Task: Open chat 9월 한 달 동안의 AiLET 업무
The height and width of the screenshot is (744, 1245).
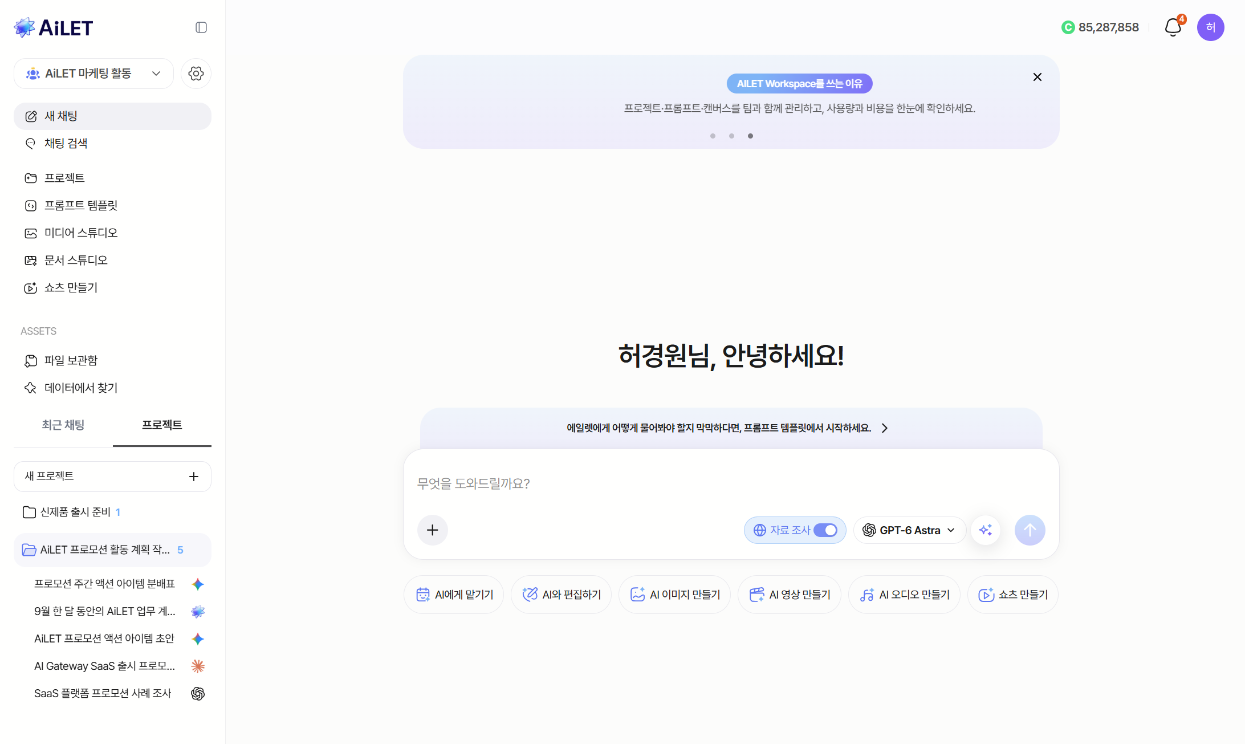Action: pos(105,611)
